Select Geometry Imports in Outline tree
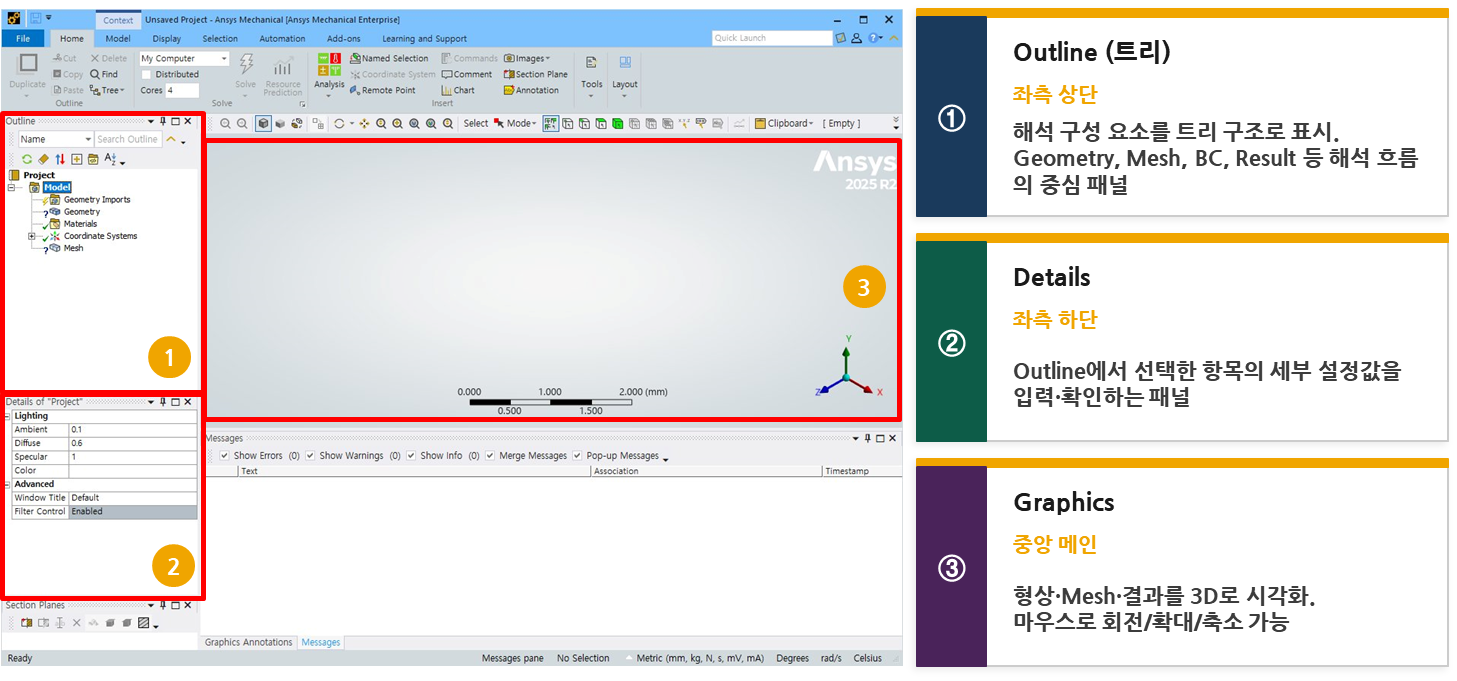Screen dimensions: 1457x681 click(x=97, y=200)
